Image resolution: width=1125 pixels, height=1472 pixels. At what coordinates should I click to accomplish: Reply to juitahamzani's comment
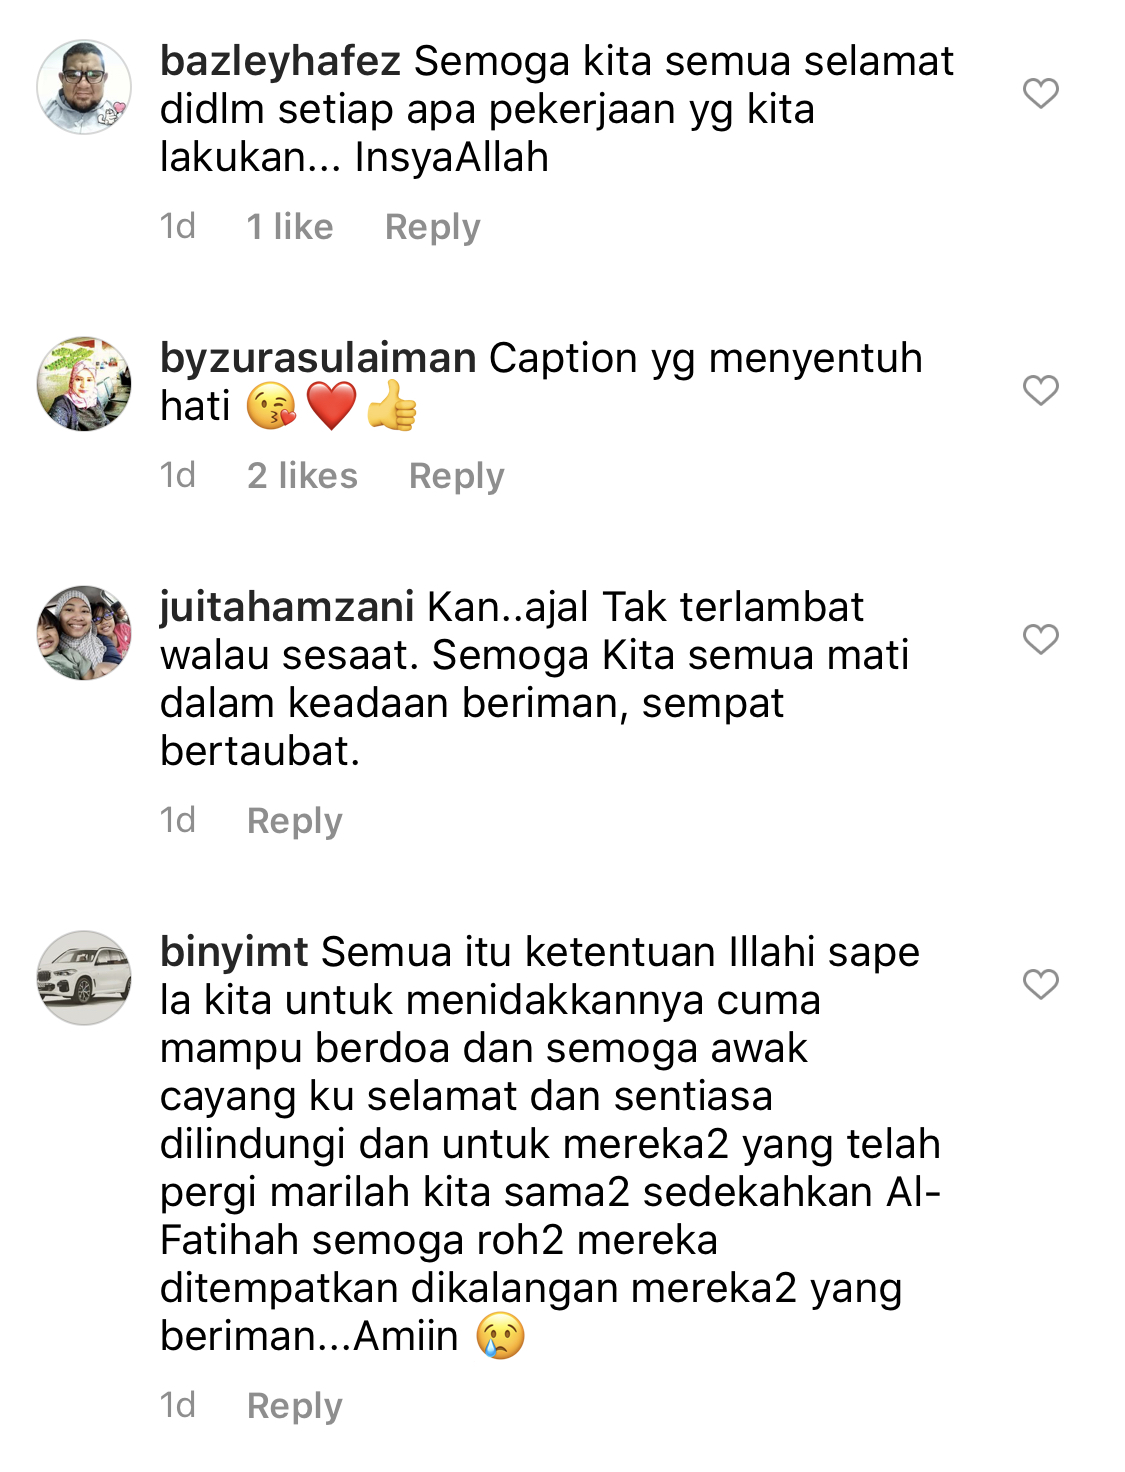point(294,821)
